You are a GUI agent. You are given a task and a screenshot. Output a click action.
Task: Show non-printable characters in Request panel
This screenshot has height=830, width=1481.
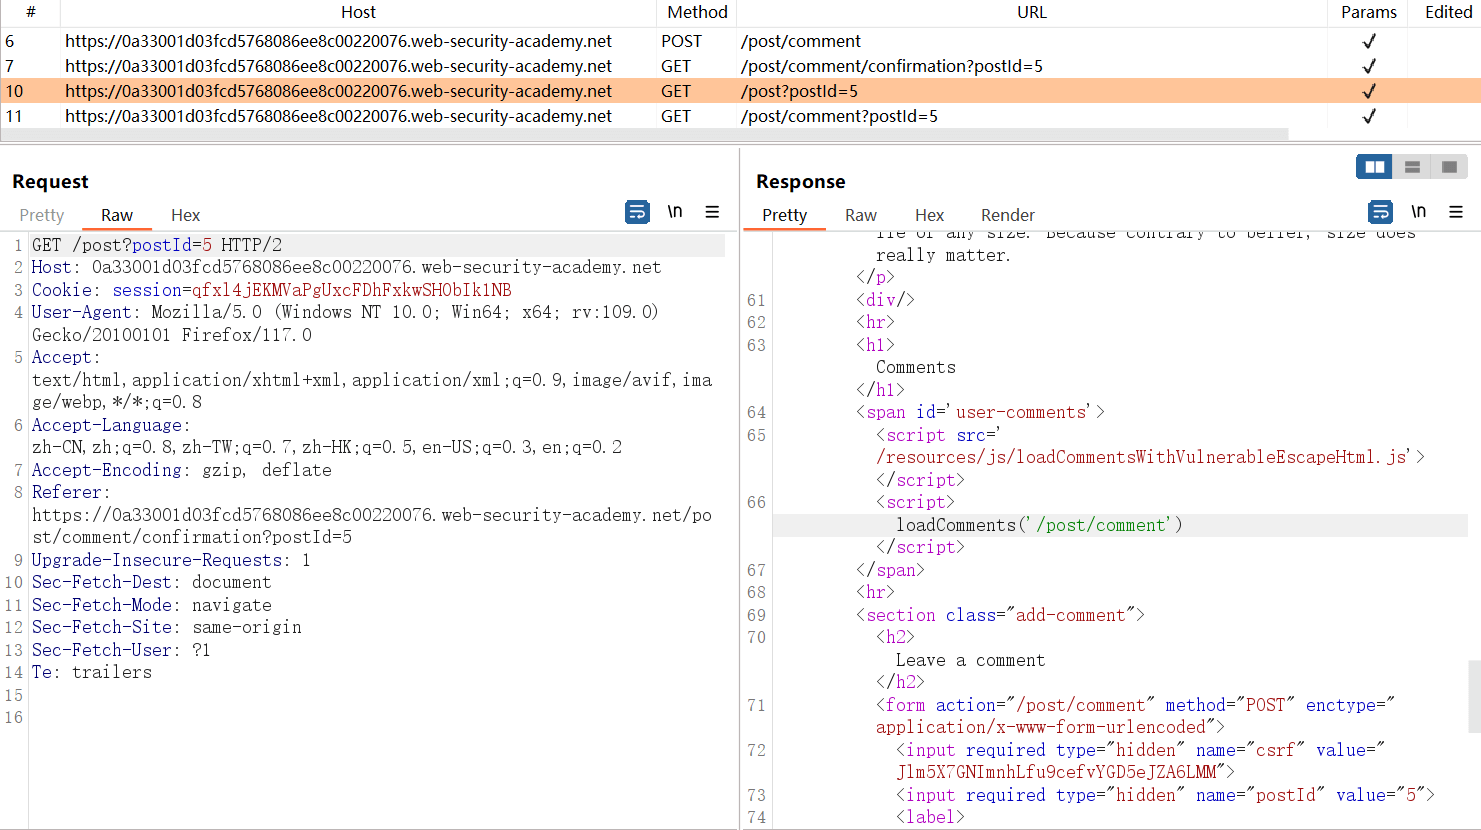(675, 212)
